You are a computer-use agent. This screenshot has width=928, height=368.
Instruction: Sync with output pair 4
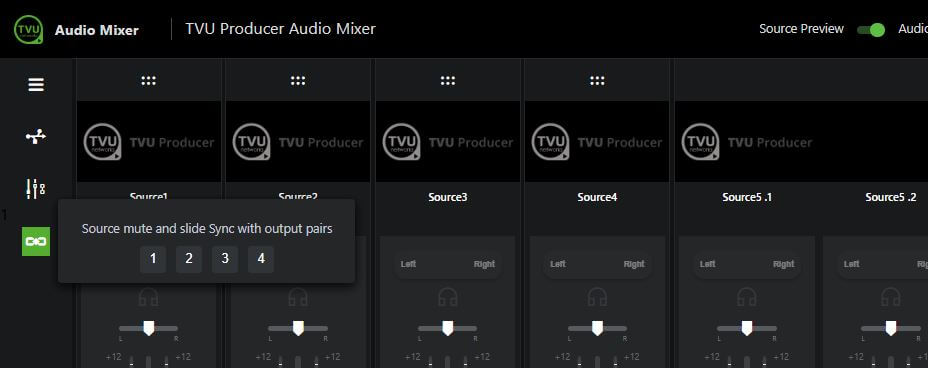261,259
